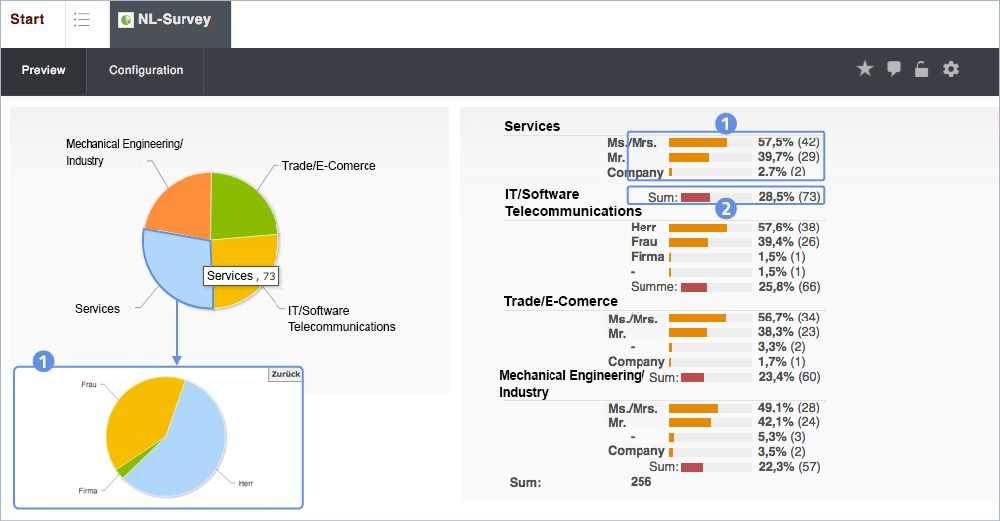
Task: Open settings gear icon in toolbar
Action: pos(951,69)
